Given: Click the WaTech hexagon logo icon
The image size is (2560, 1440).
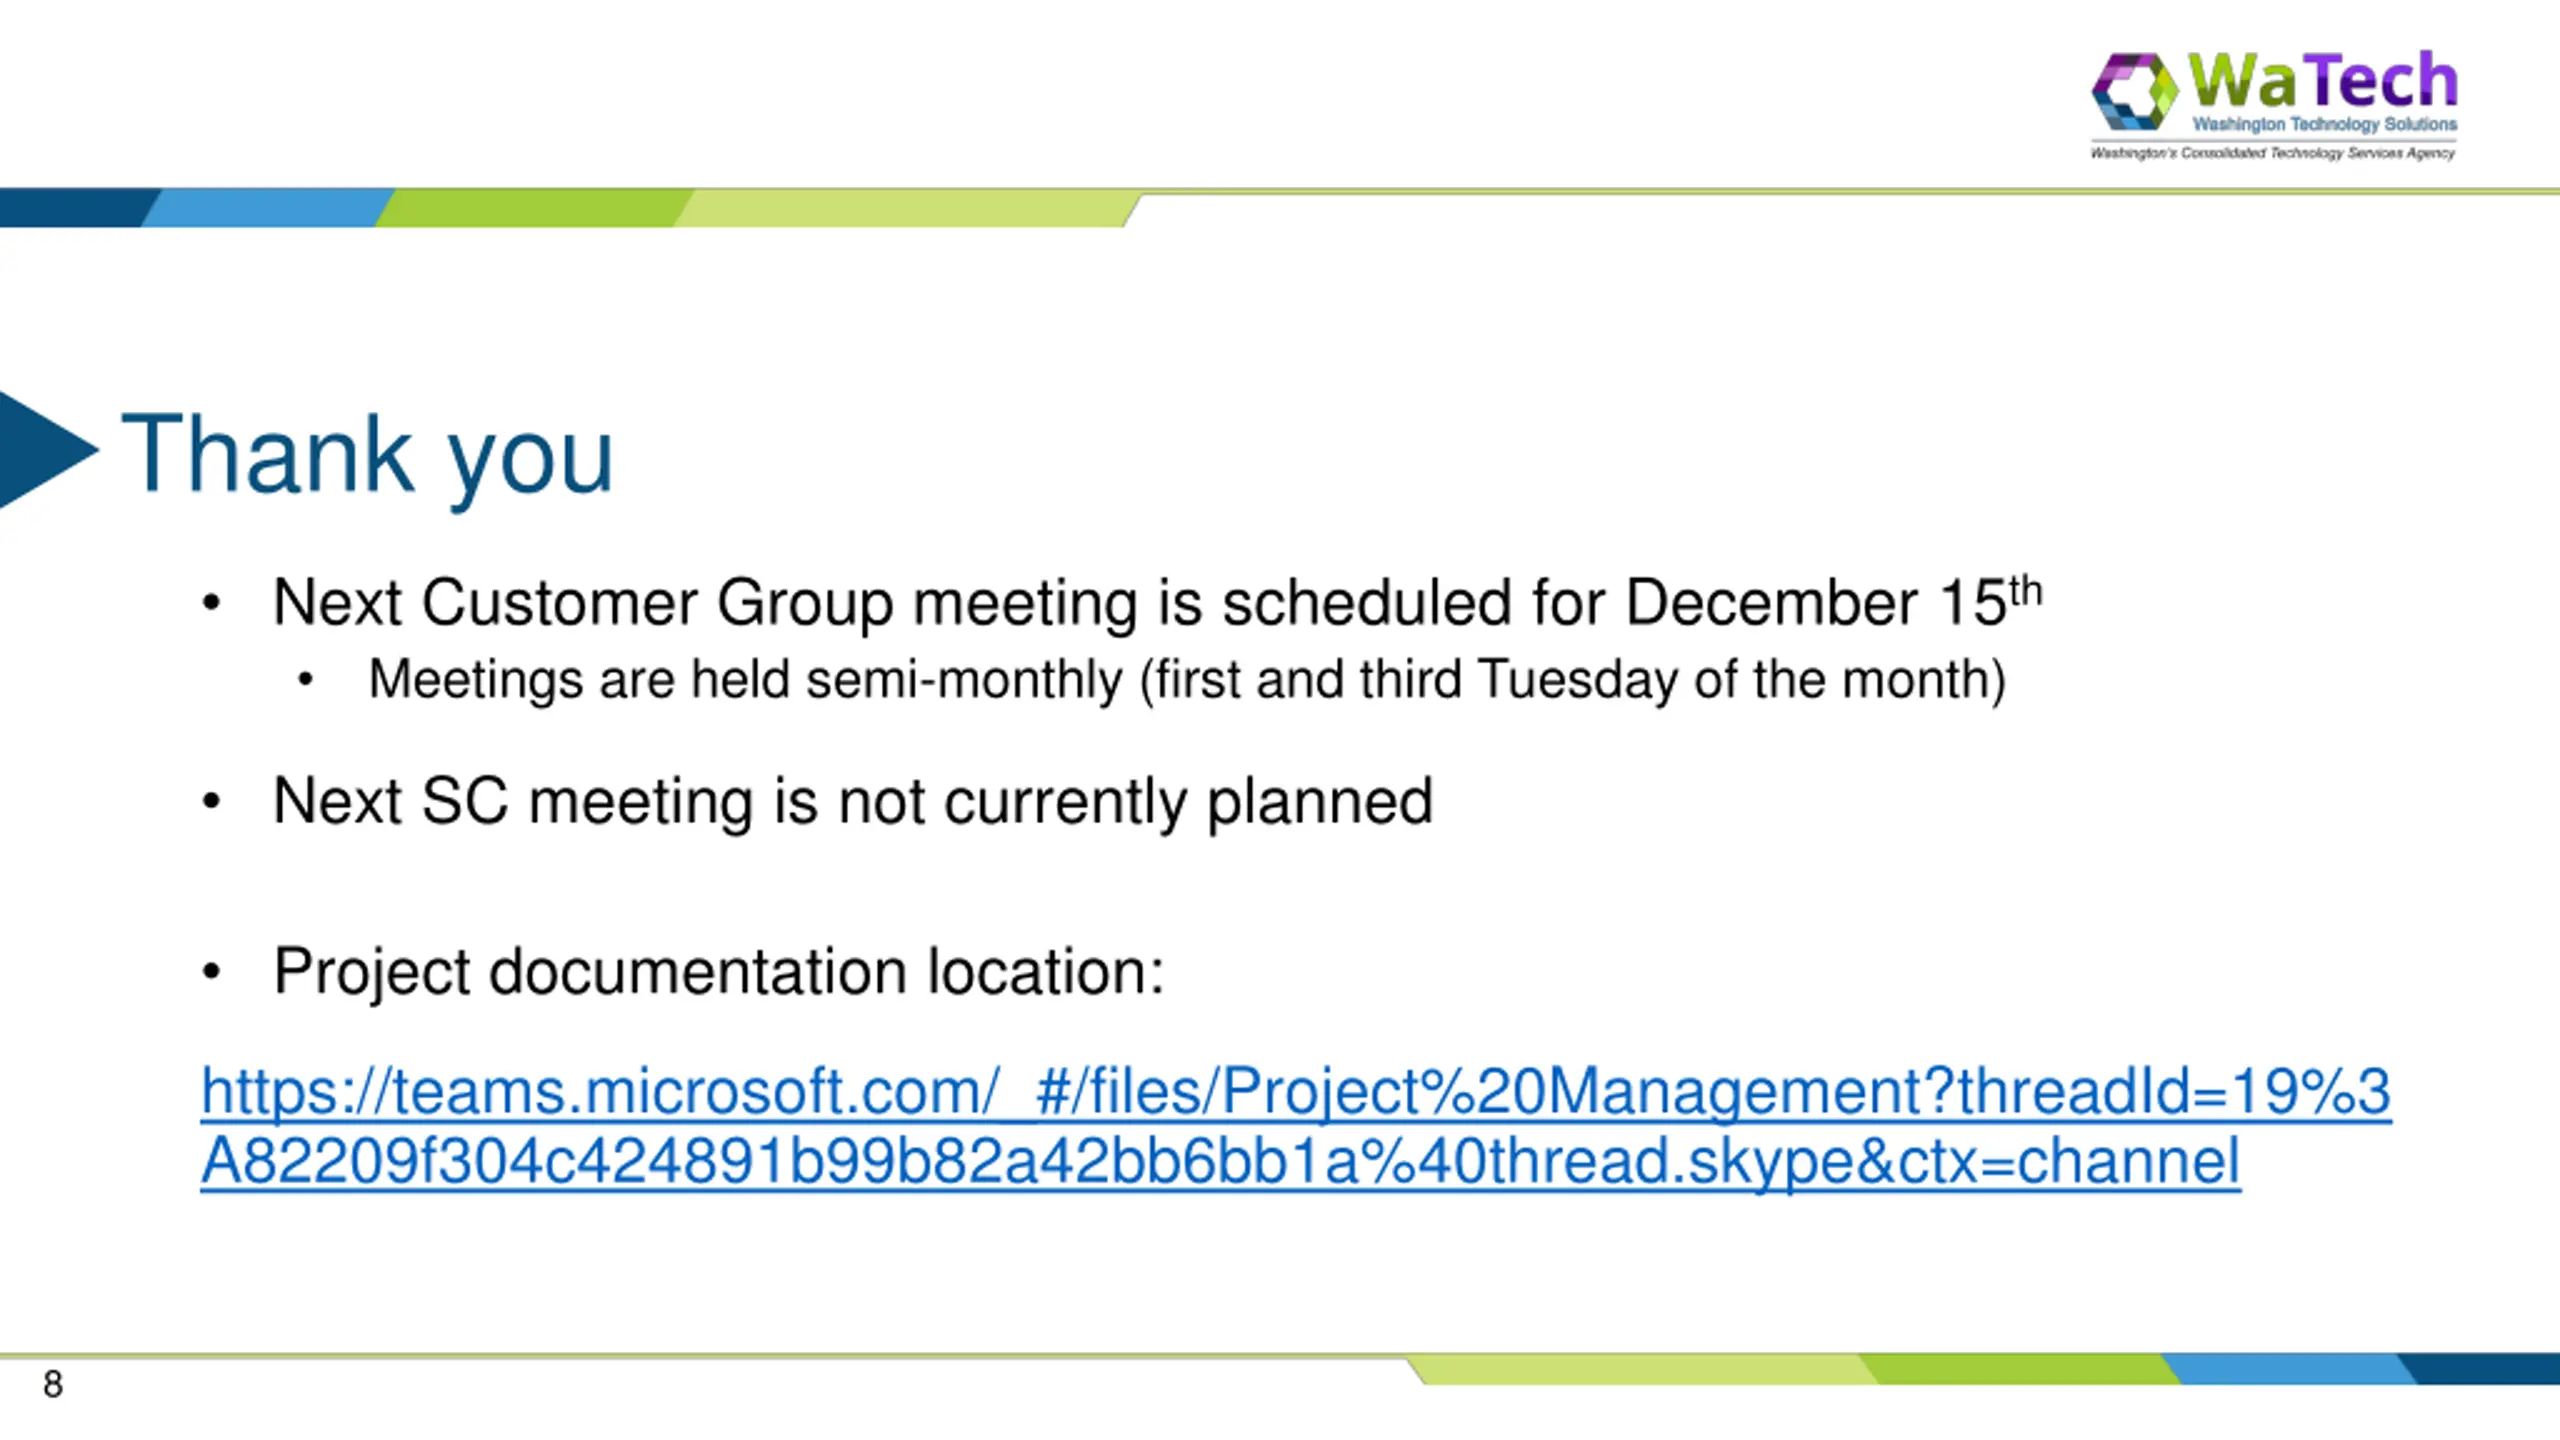Looking at the screenshot, I should 2134,91.
